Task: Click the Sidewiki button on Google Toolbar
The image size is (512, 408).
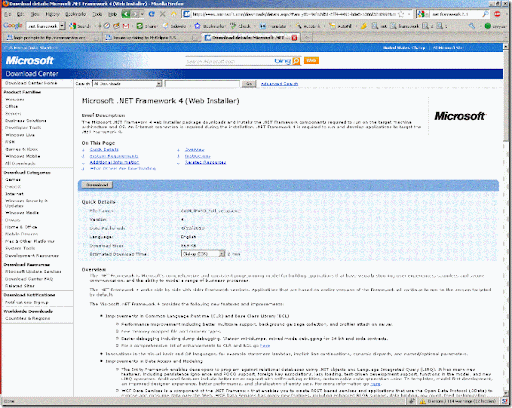Action: click(x=174, y=26)
